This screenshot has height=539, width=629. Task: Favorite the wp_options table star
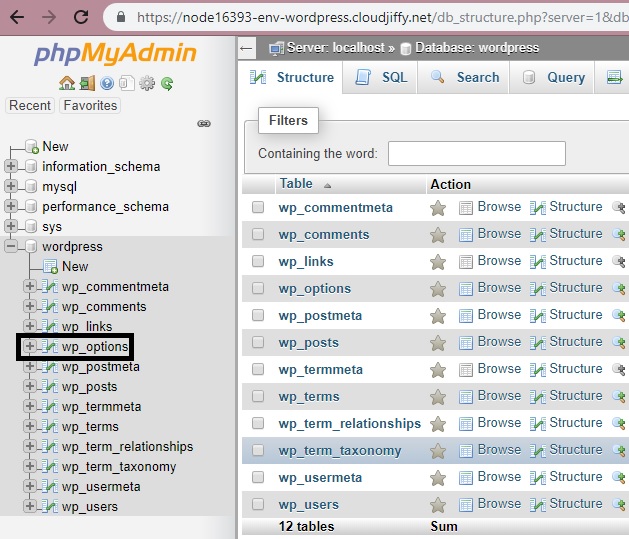[x=438, y=289]
